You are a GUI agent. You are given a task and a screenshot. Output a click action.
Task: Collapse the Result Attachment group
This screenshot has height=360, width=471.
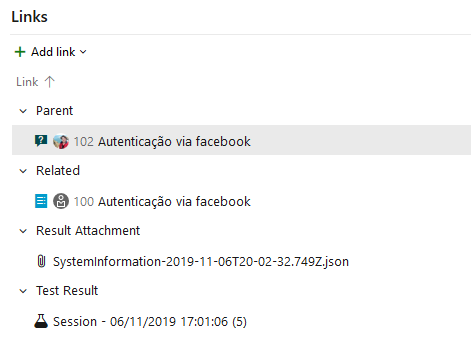pyautogui.click(x=23, y=231)
